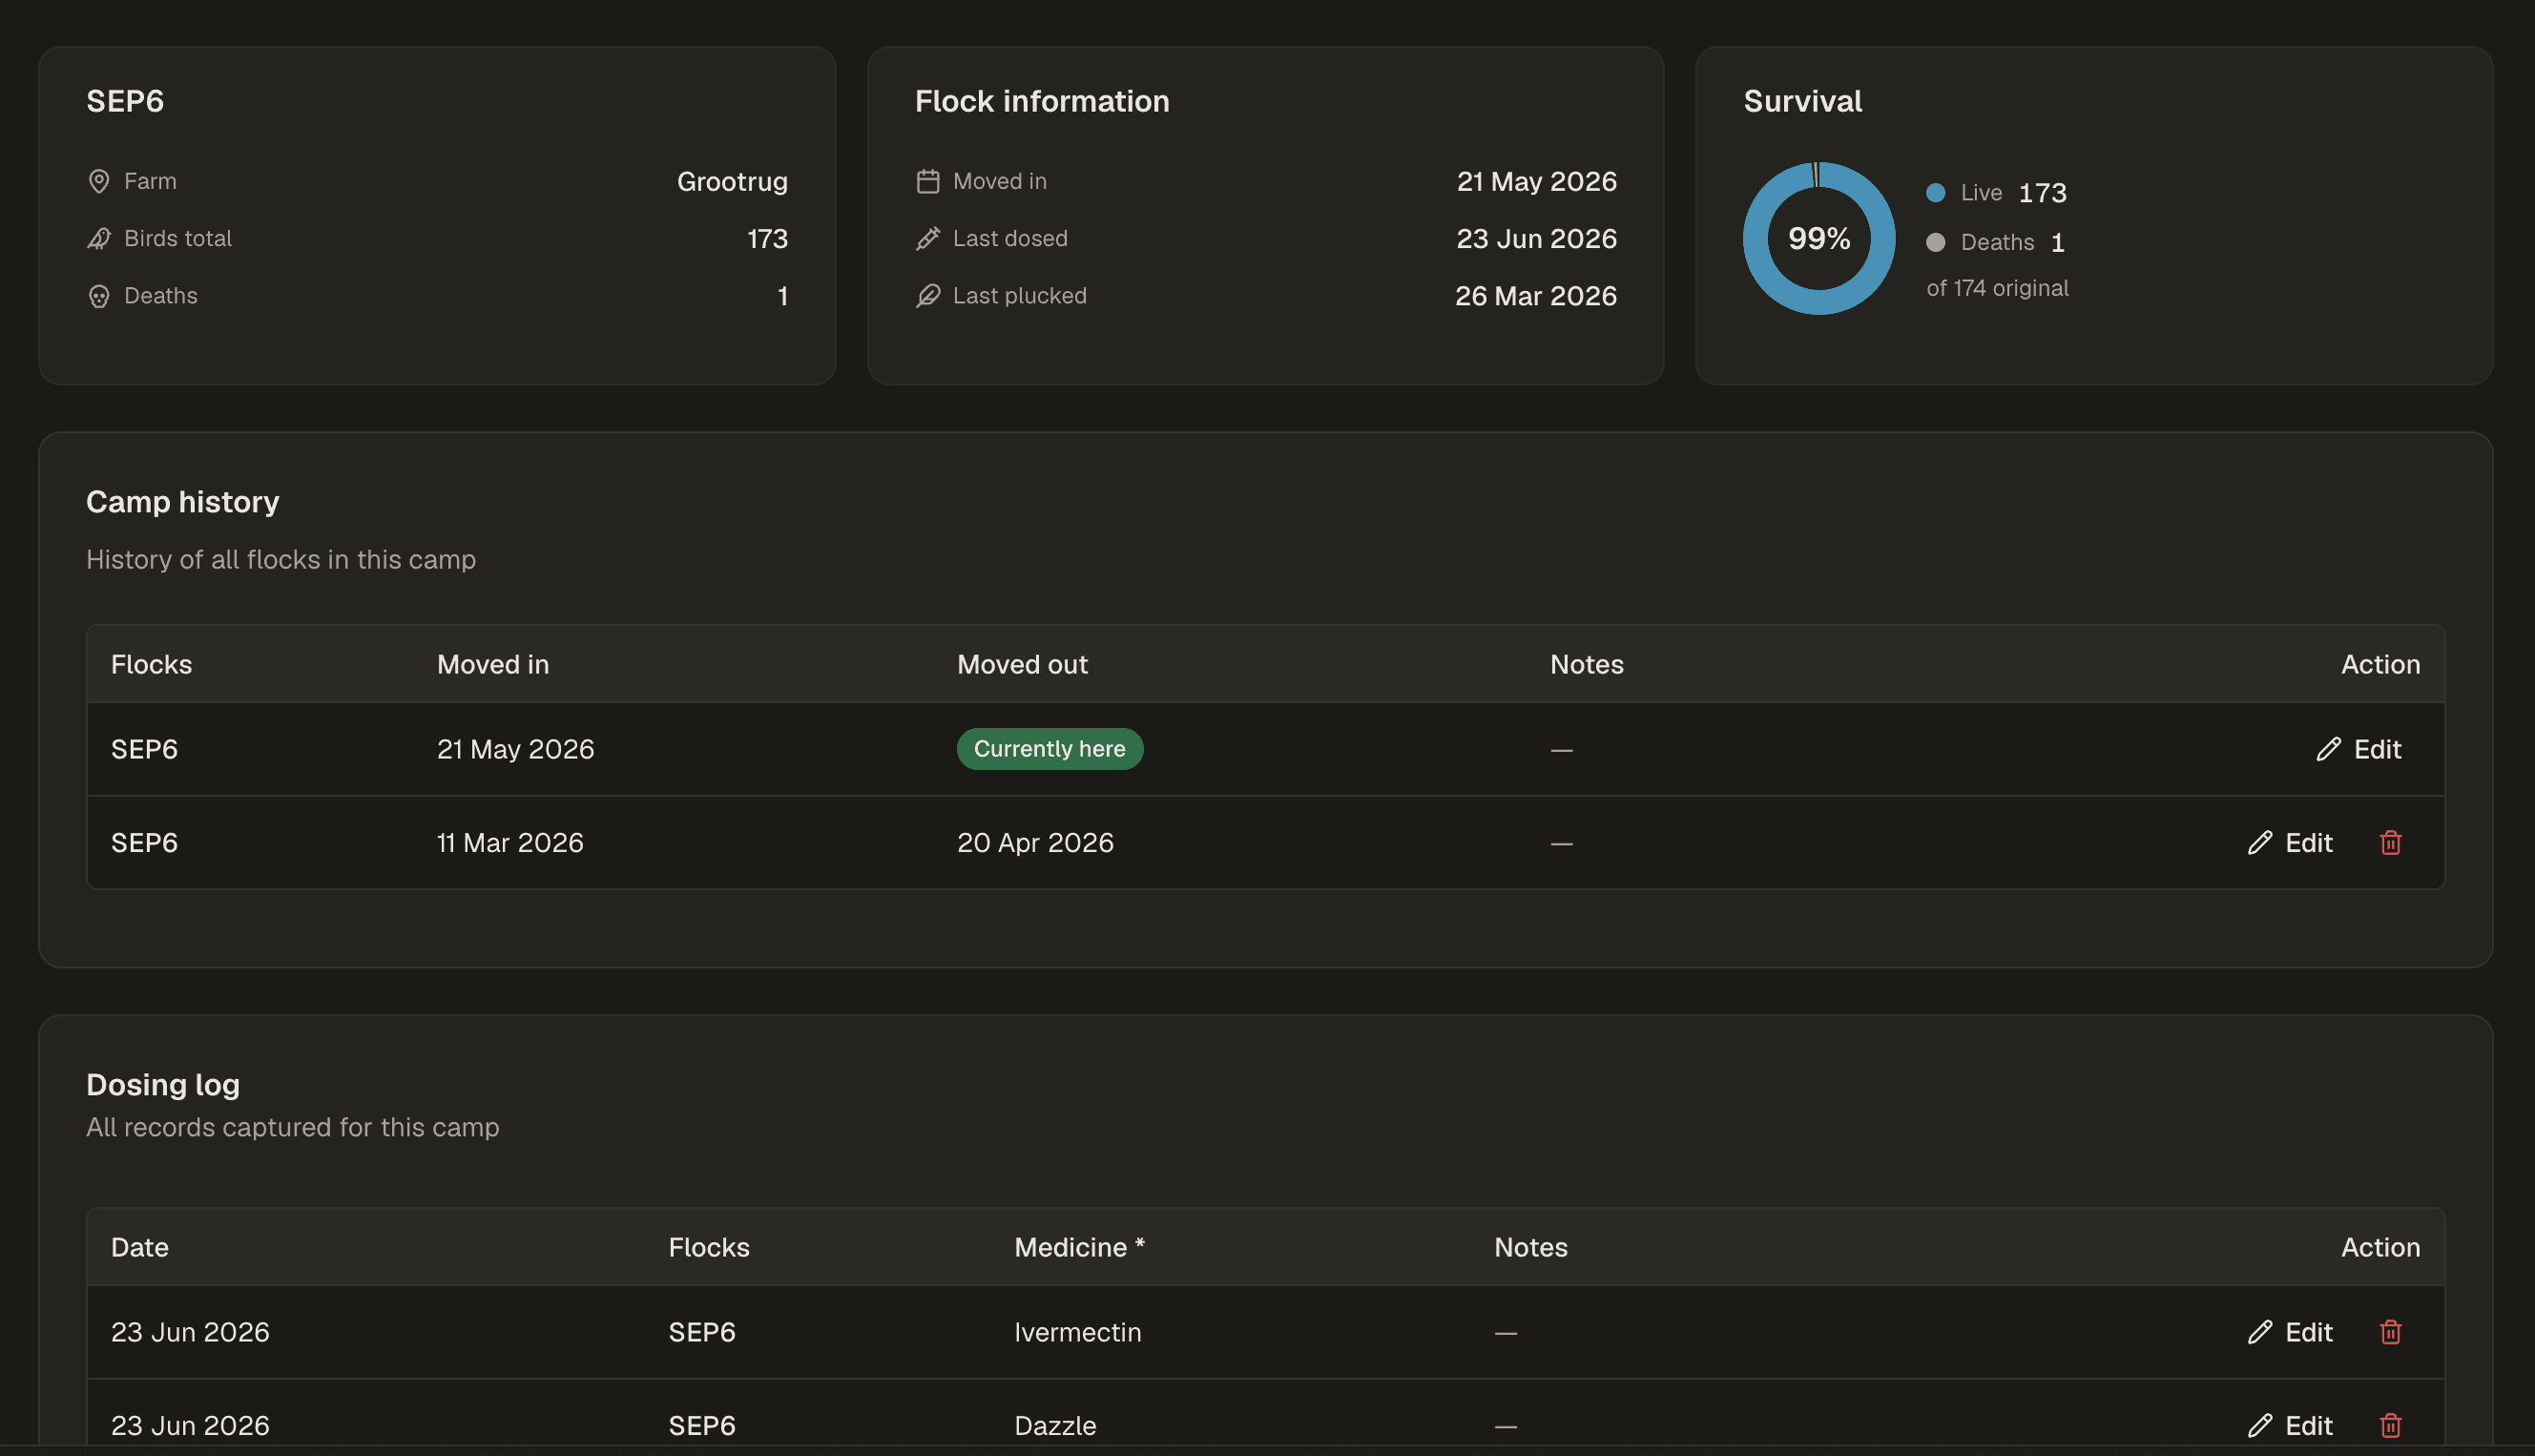Click the blue Live legend dot

(1936, 193)
